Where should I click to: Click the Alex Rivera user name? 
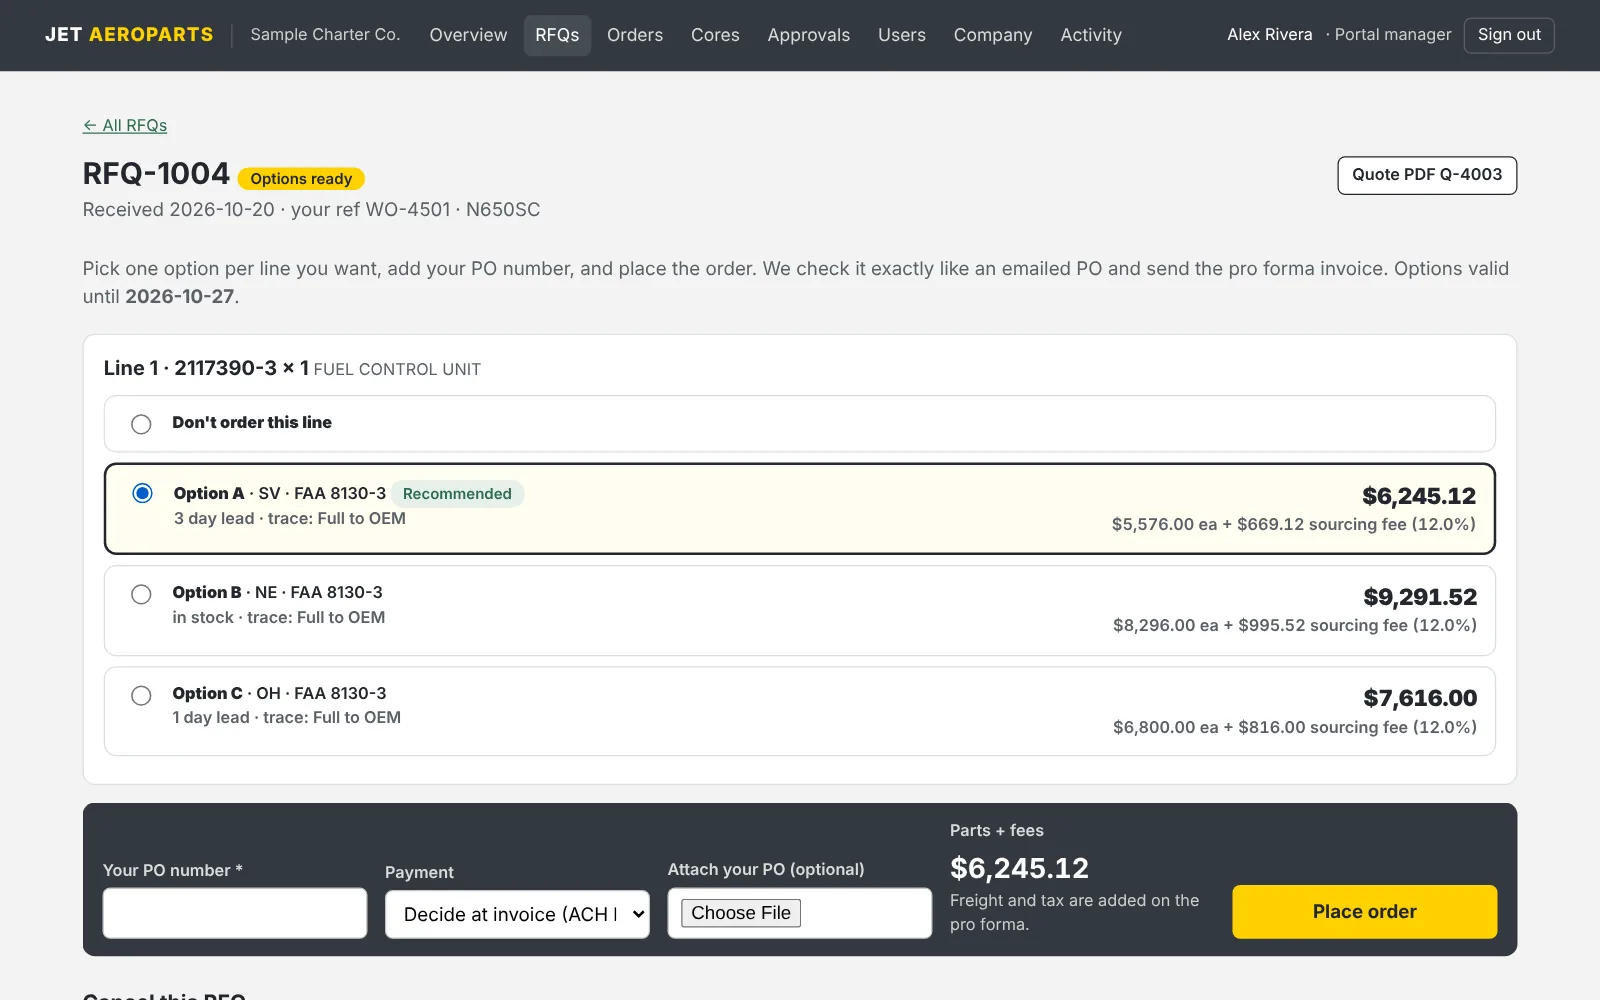point(1270,35)
